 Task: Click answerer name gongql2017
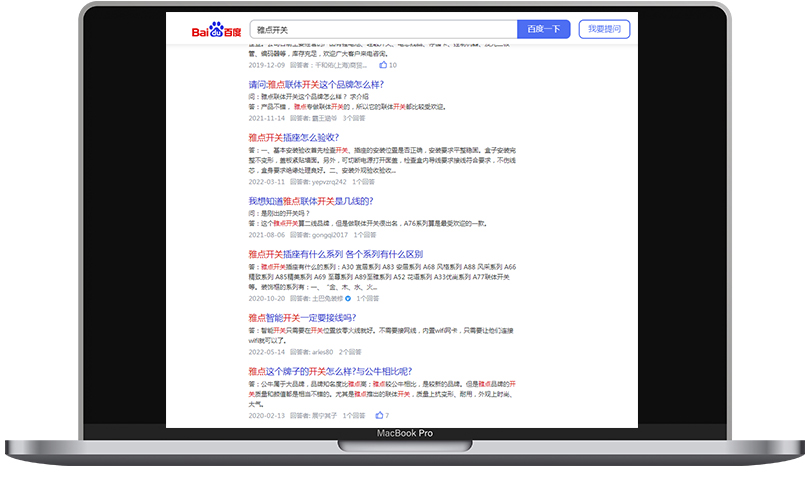(330, 235)
